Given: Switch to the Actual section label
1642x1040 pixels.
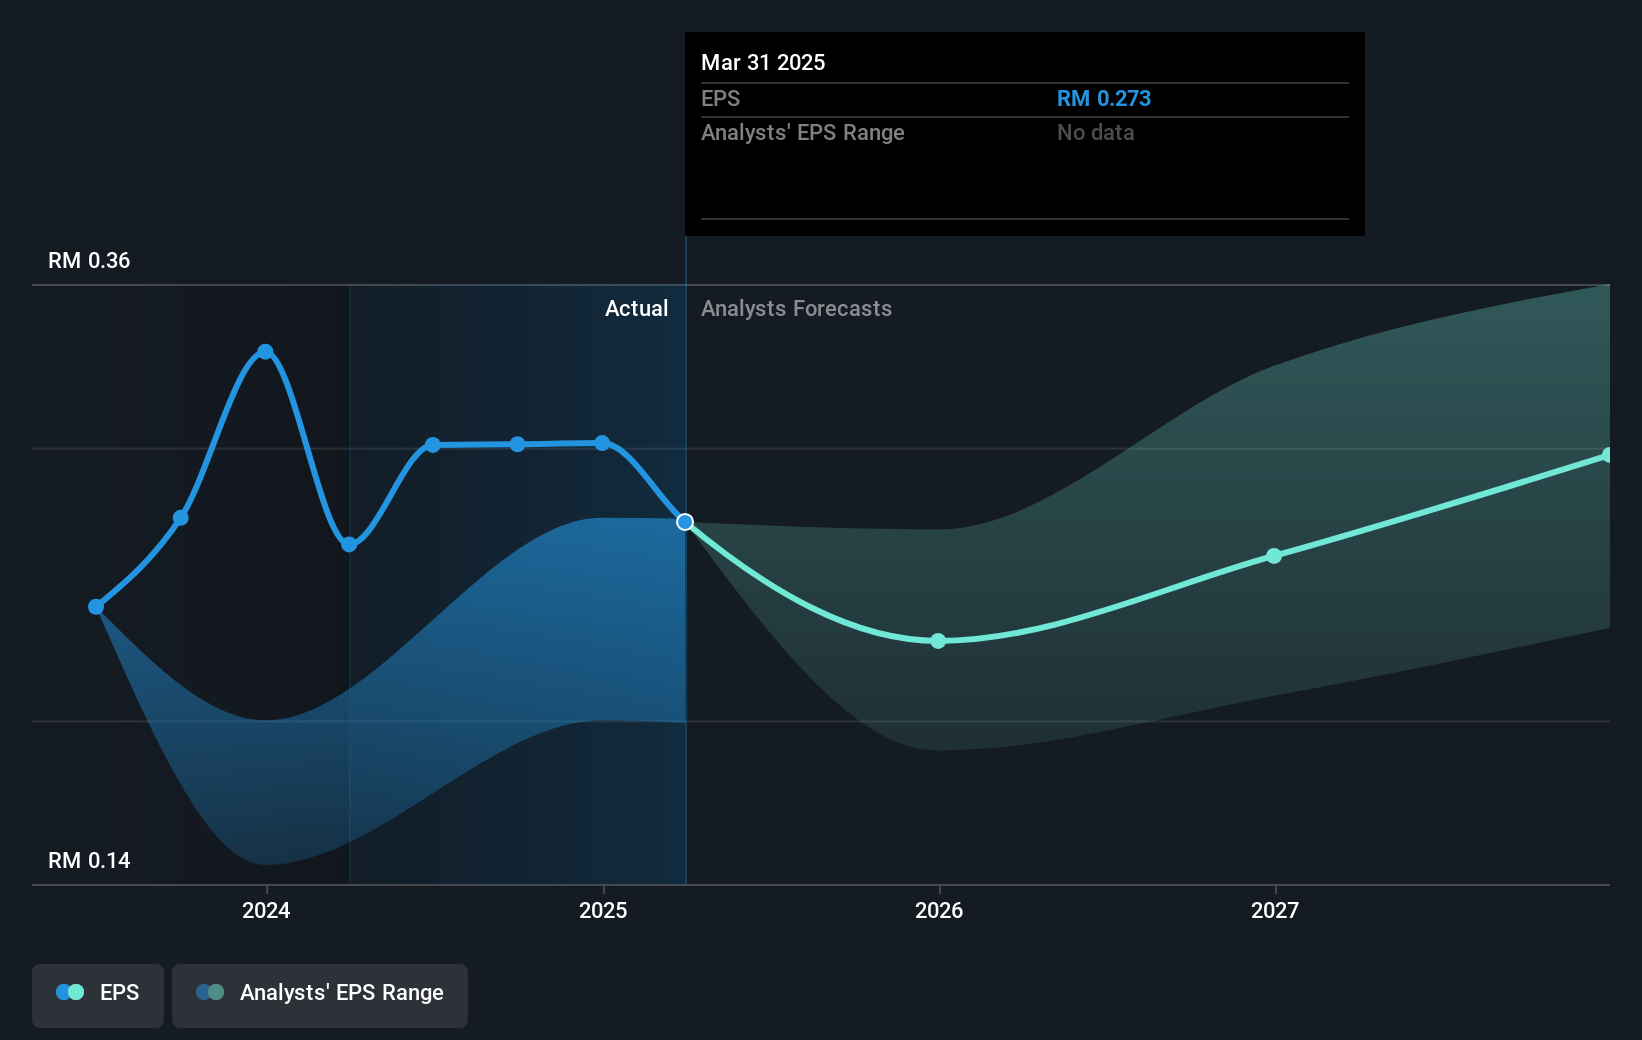Looking at the screenshot, I should [x=636, y=308].
